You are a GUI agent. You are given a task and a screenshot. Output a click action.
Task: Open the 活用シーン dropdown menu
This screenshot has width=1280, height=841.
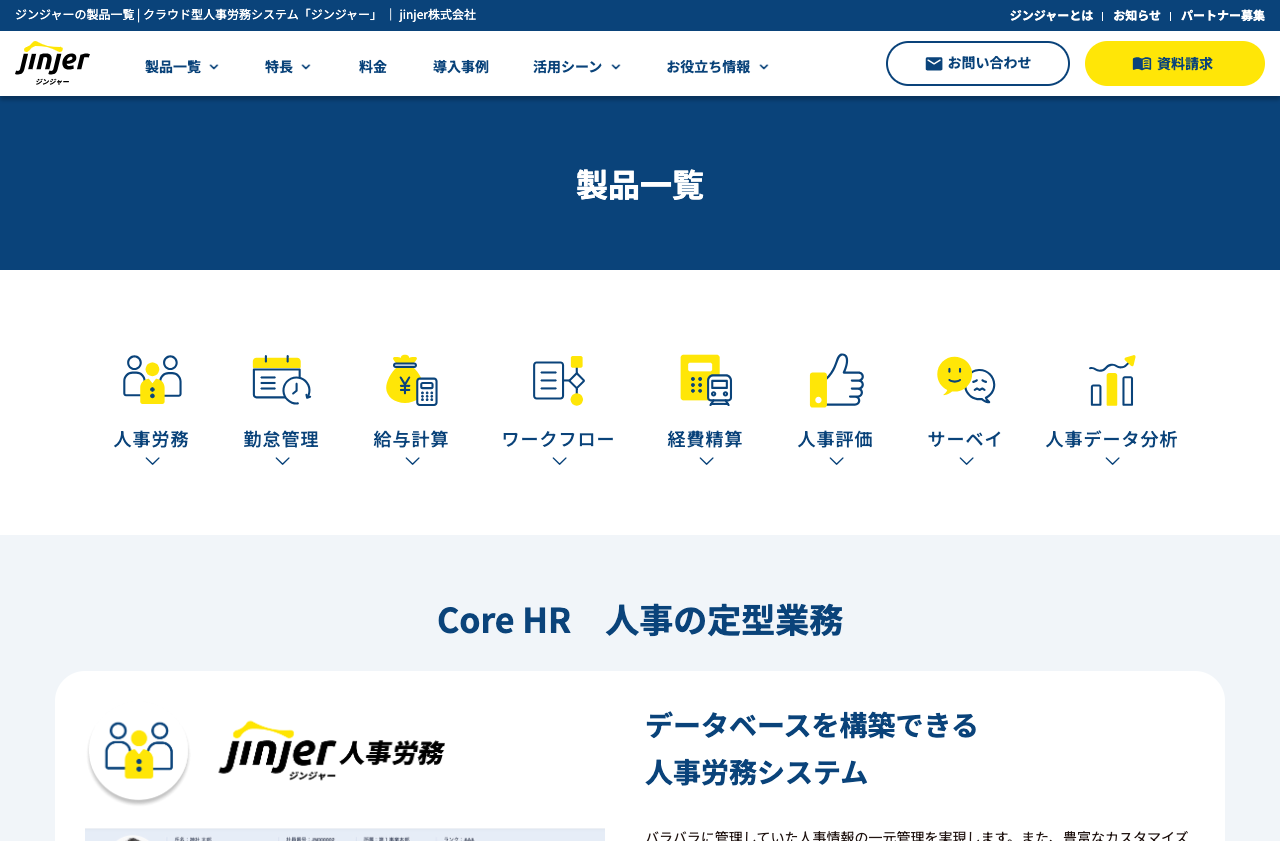click(576, 65)
